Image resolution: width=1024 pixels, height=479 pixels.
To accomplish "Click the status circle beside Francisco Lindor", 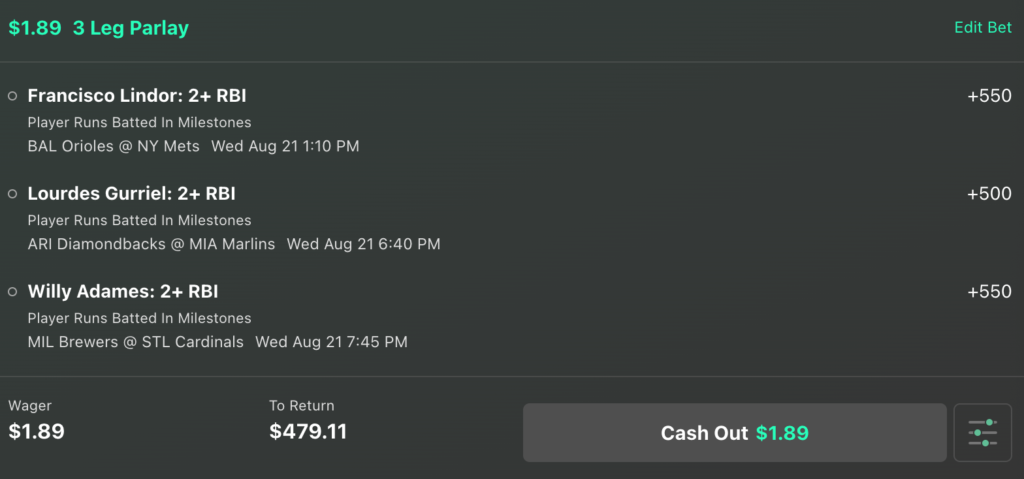I will tap(12, 96).
